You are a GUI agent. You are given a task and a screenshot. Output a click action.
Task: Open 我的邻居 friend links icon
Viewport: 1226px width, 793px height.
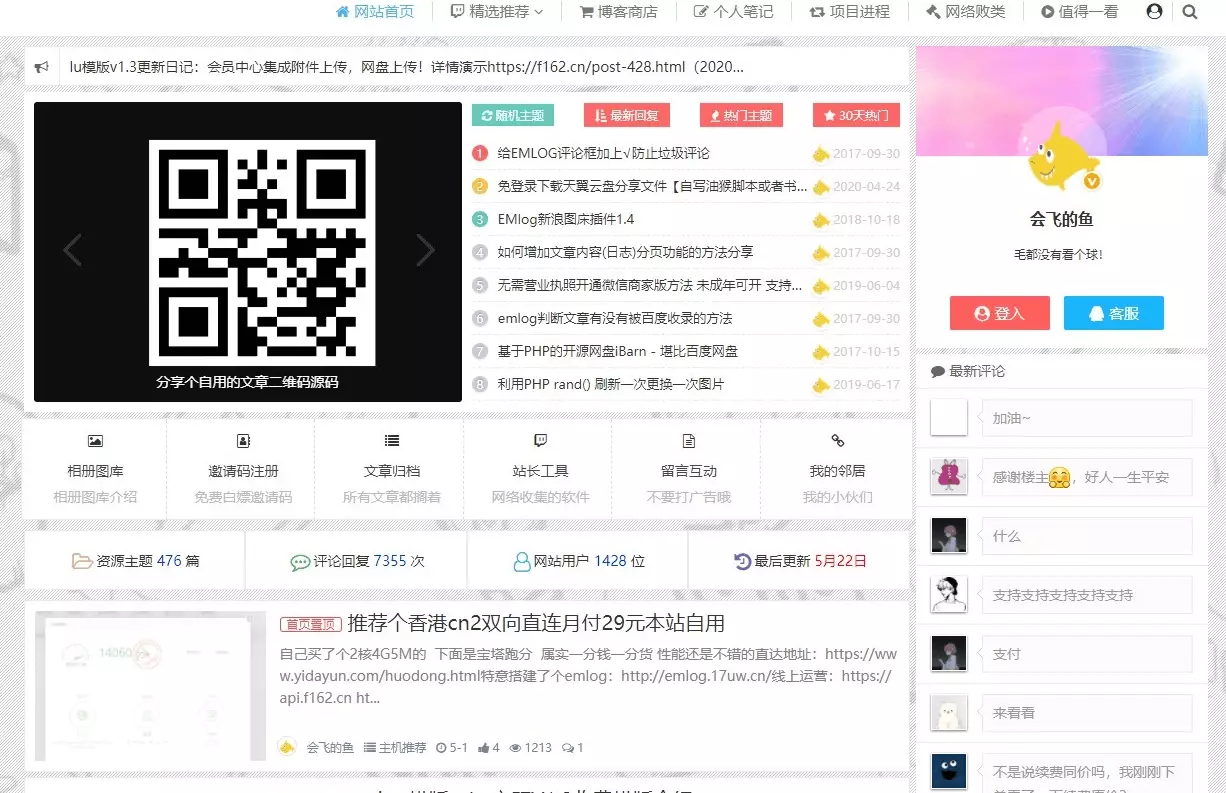(837, 441)
